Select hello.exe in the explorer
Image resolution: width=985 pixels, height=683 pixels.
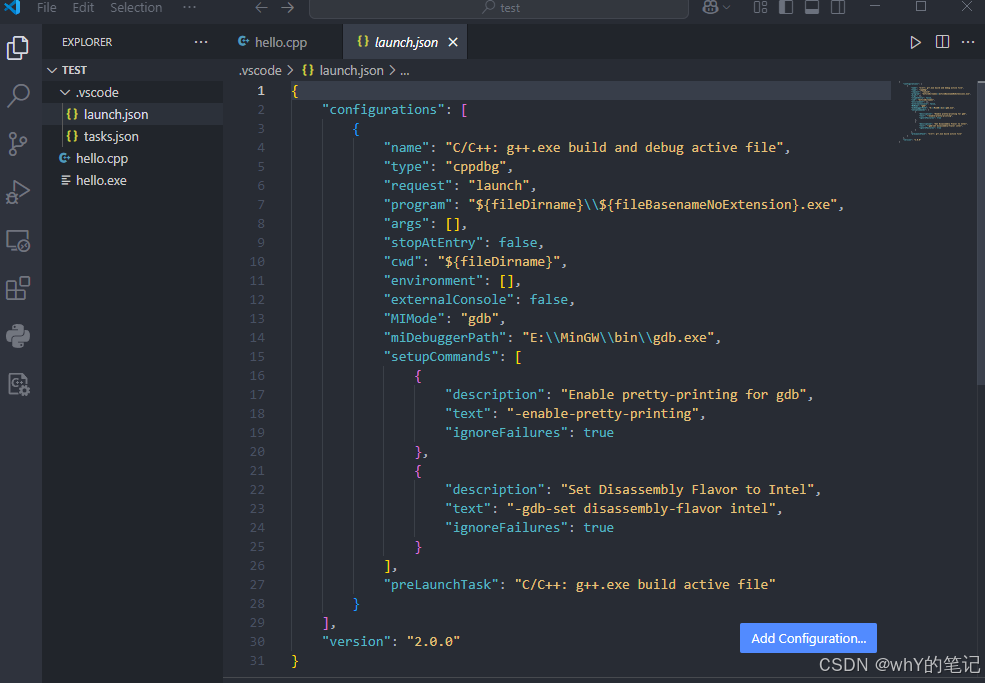click(133, 180)
